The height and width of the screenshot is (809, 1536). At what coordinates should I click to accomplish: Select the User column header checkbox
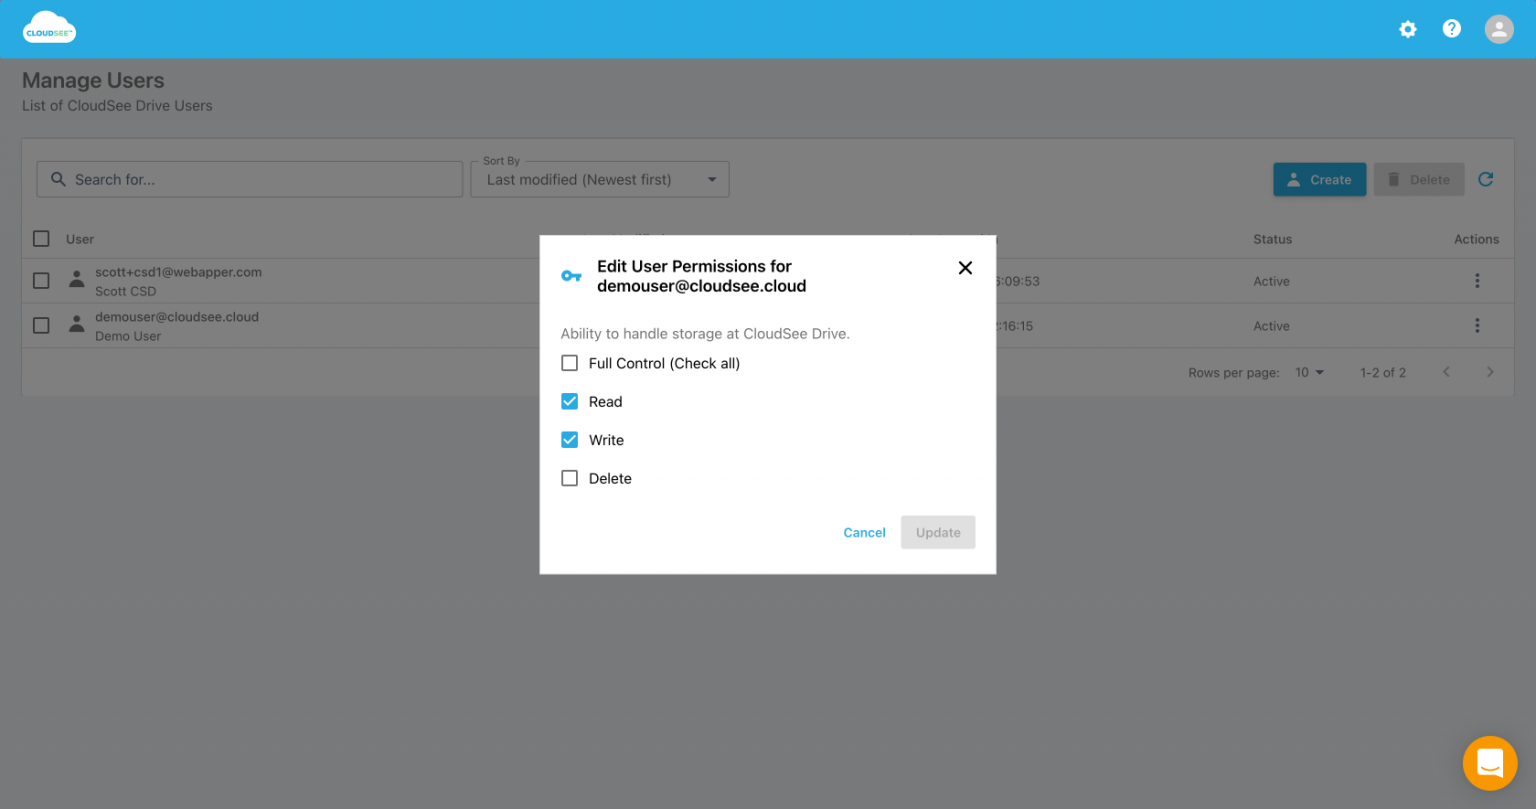coord(41,239)
